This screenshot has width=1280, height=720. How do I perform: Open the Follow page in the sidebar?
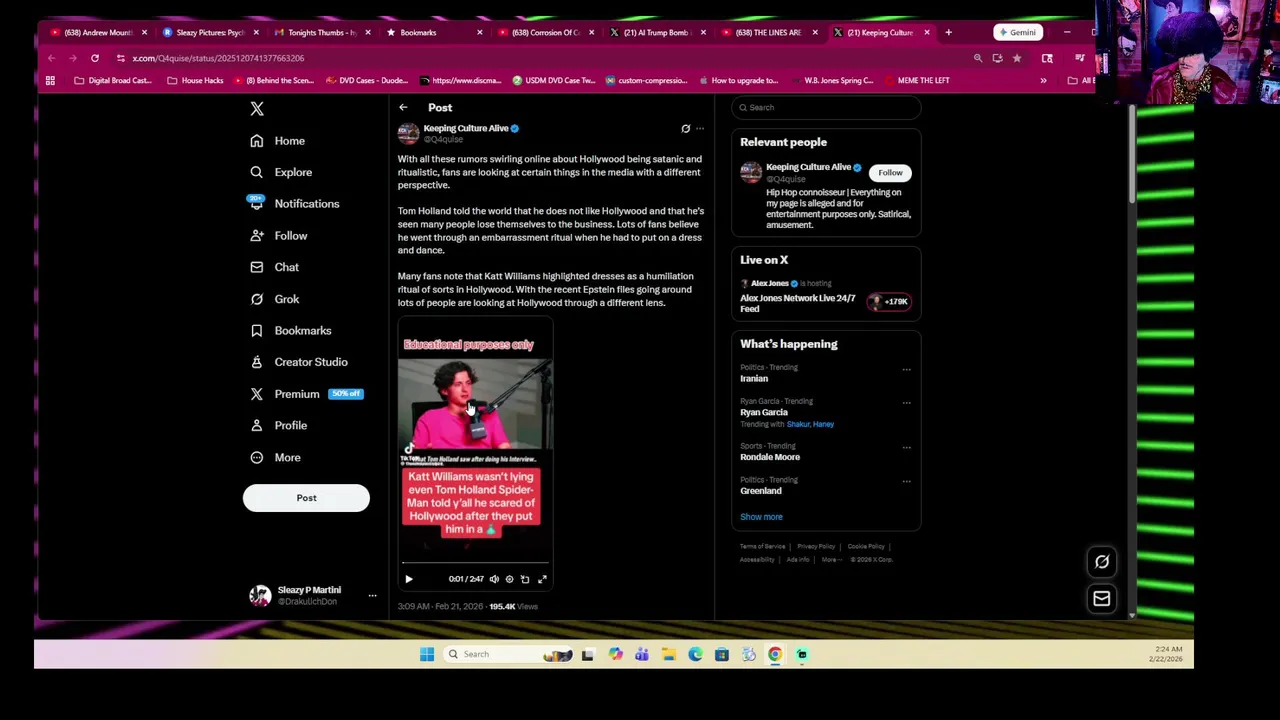279,236
